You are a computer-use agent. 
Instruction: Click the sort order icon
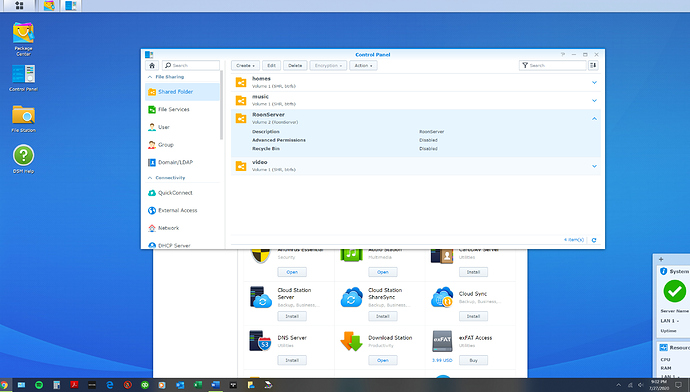593,66
